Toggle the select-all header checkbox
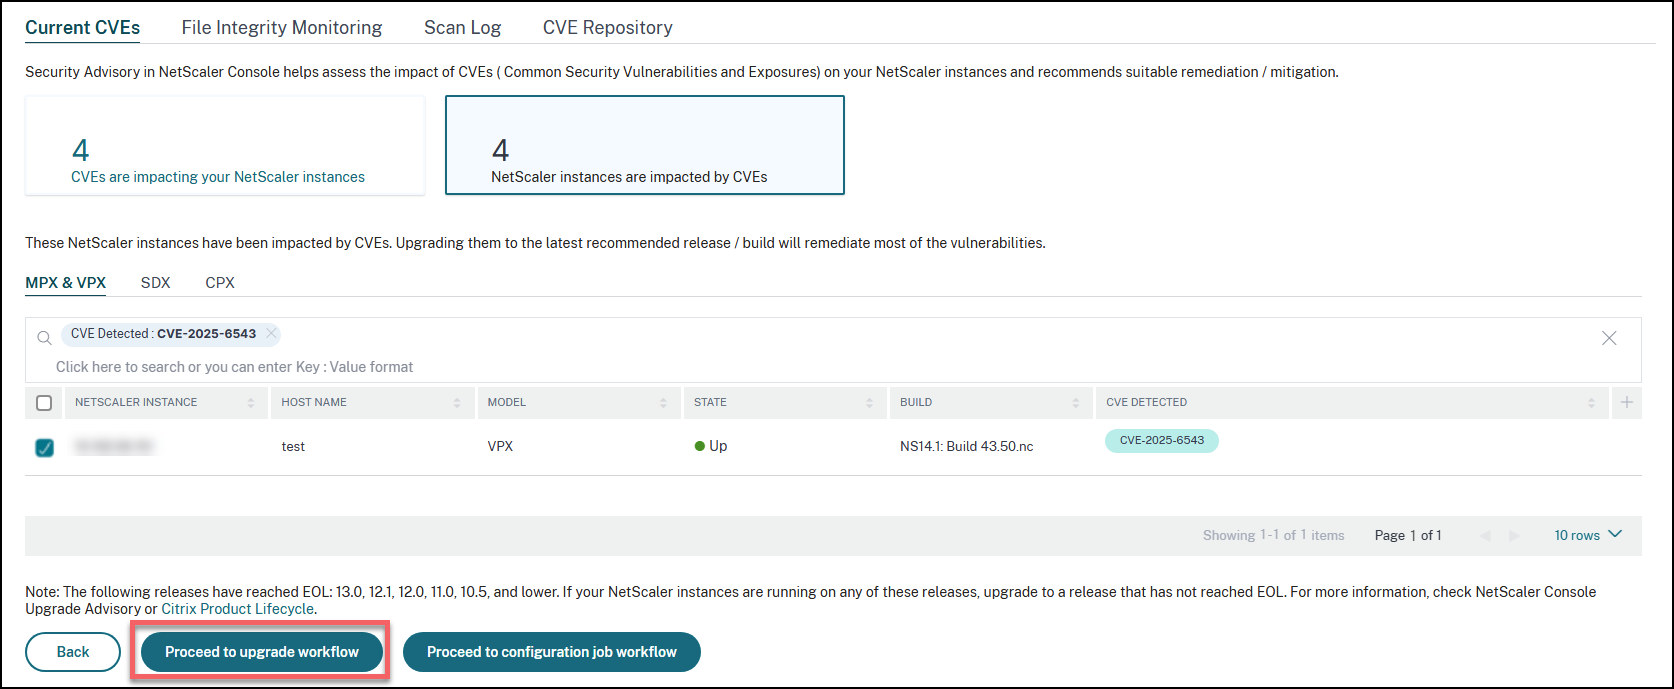This screenshot has width=1674, height=689. pyautogui.click(x=44, y=403)
